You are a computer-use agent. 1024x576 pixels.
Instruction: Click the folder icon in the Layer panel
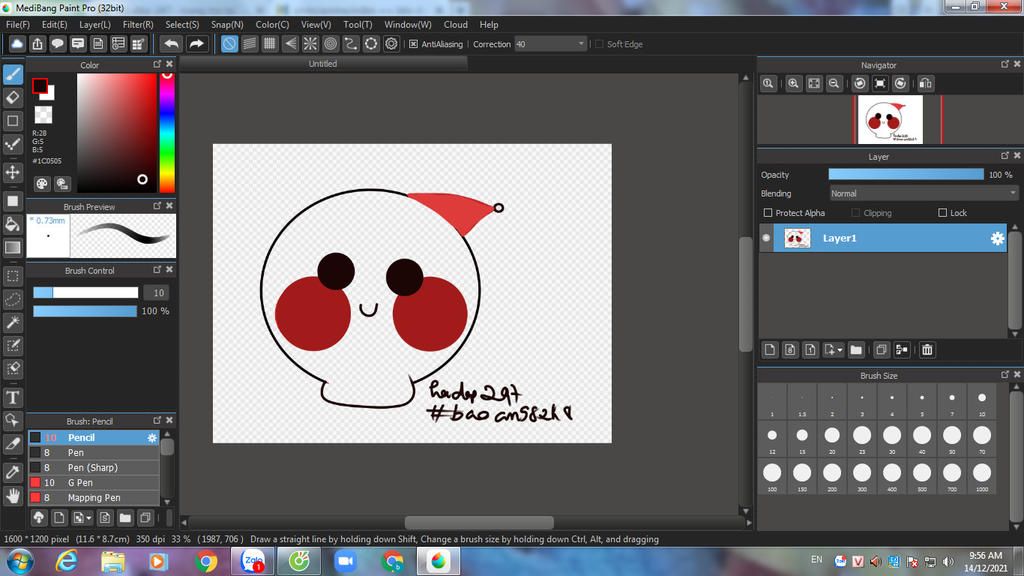click(856, 350)
